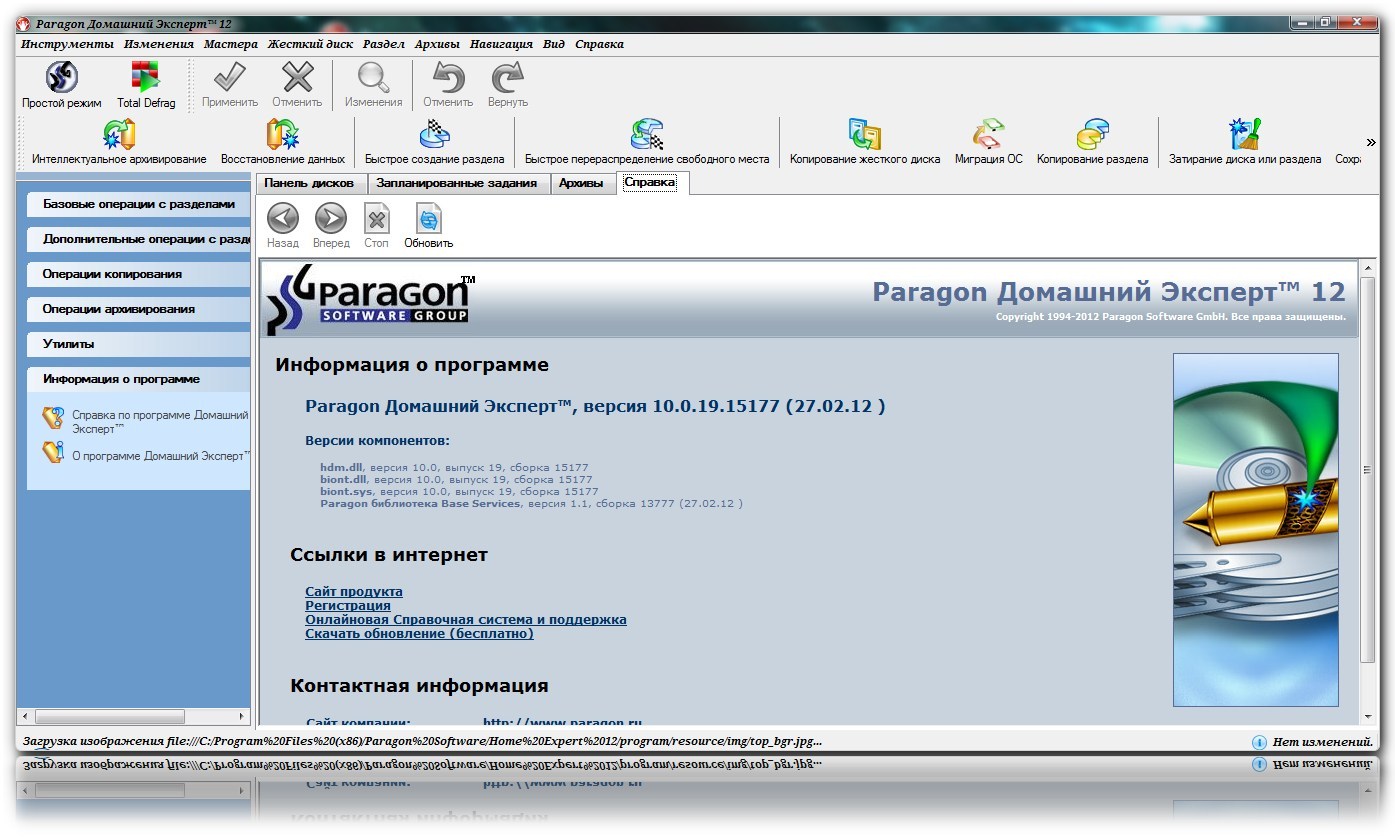Switch to Простой режим (simple mode)
Viewport: 1395px width, 837px height.
pos(62,84)
